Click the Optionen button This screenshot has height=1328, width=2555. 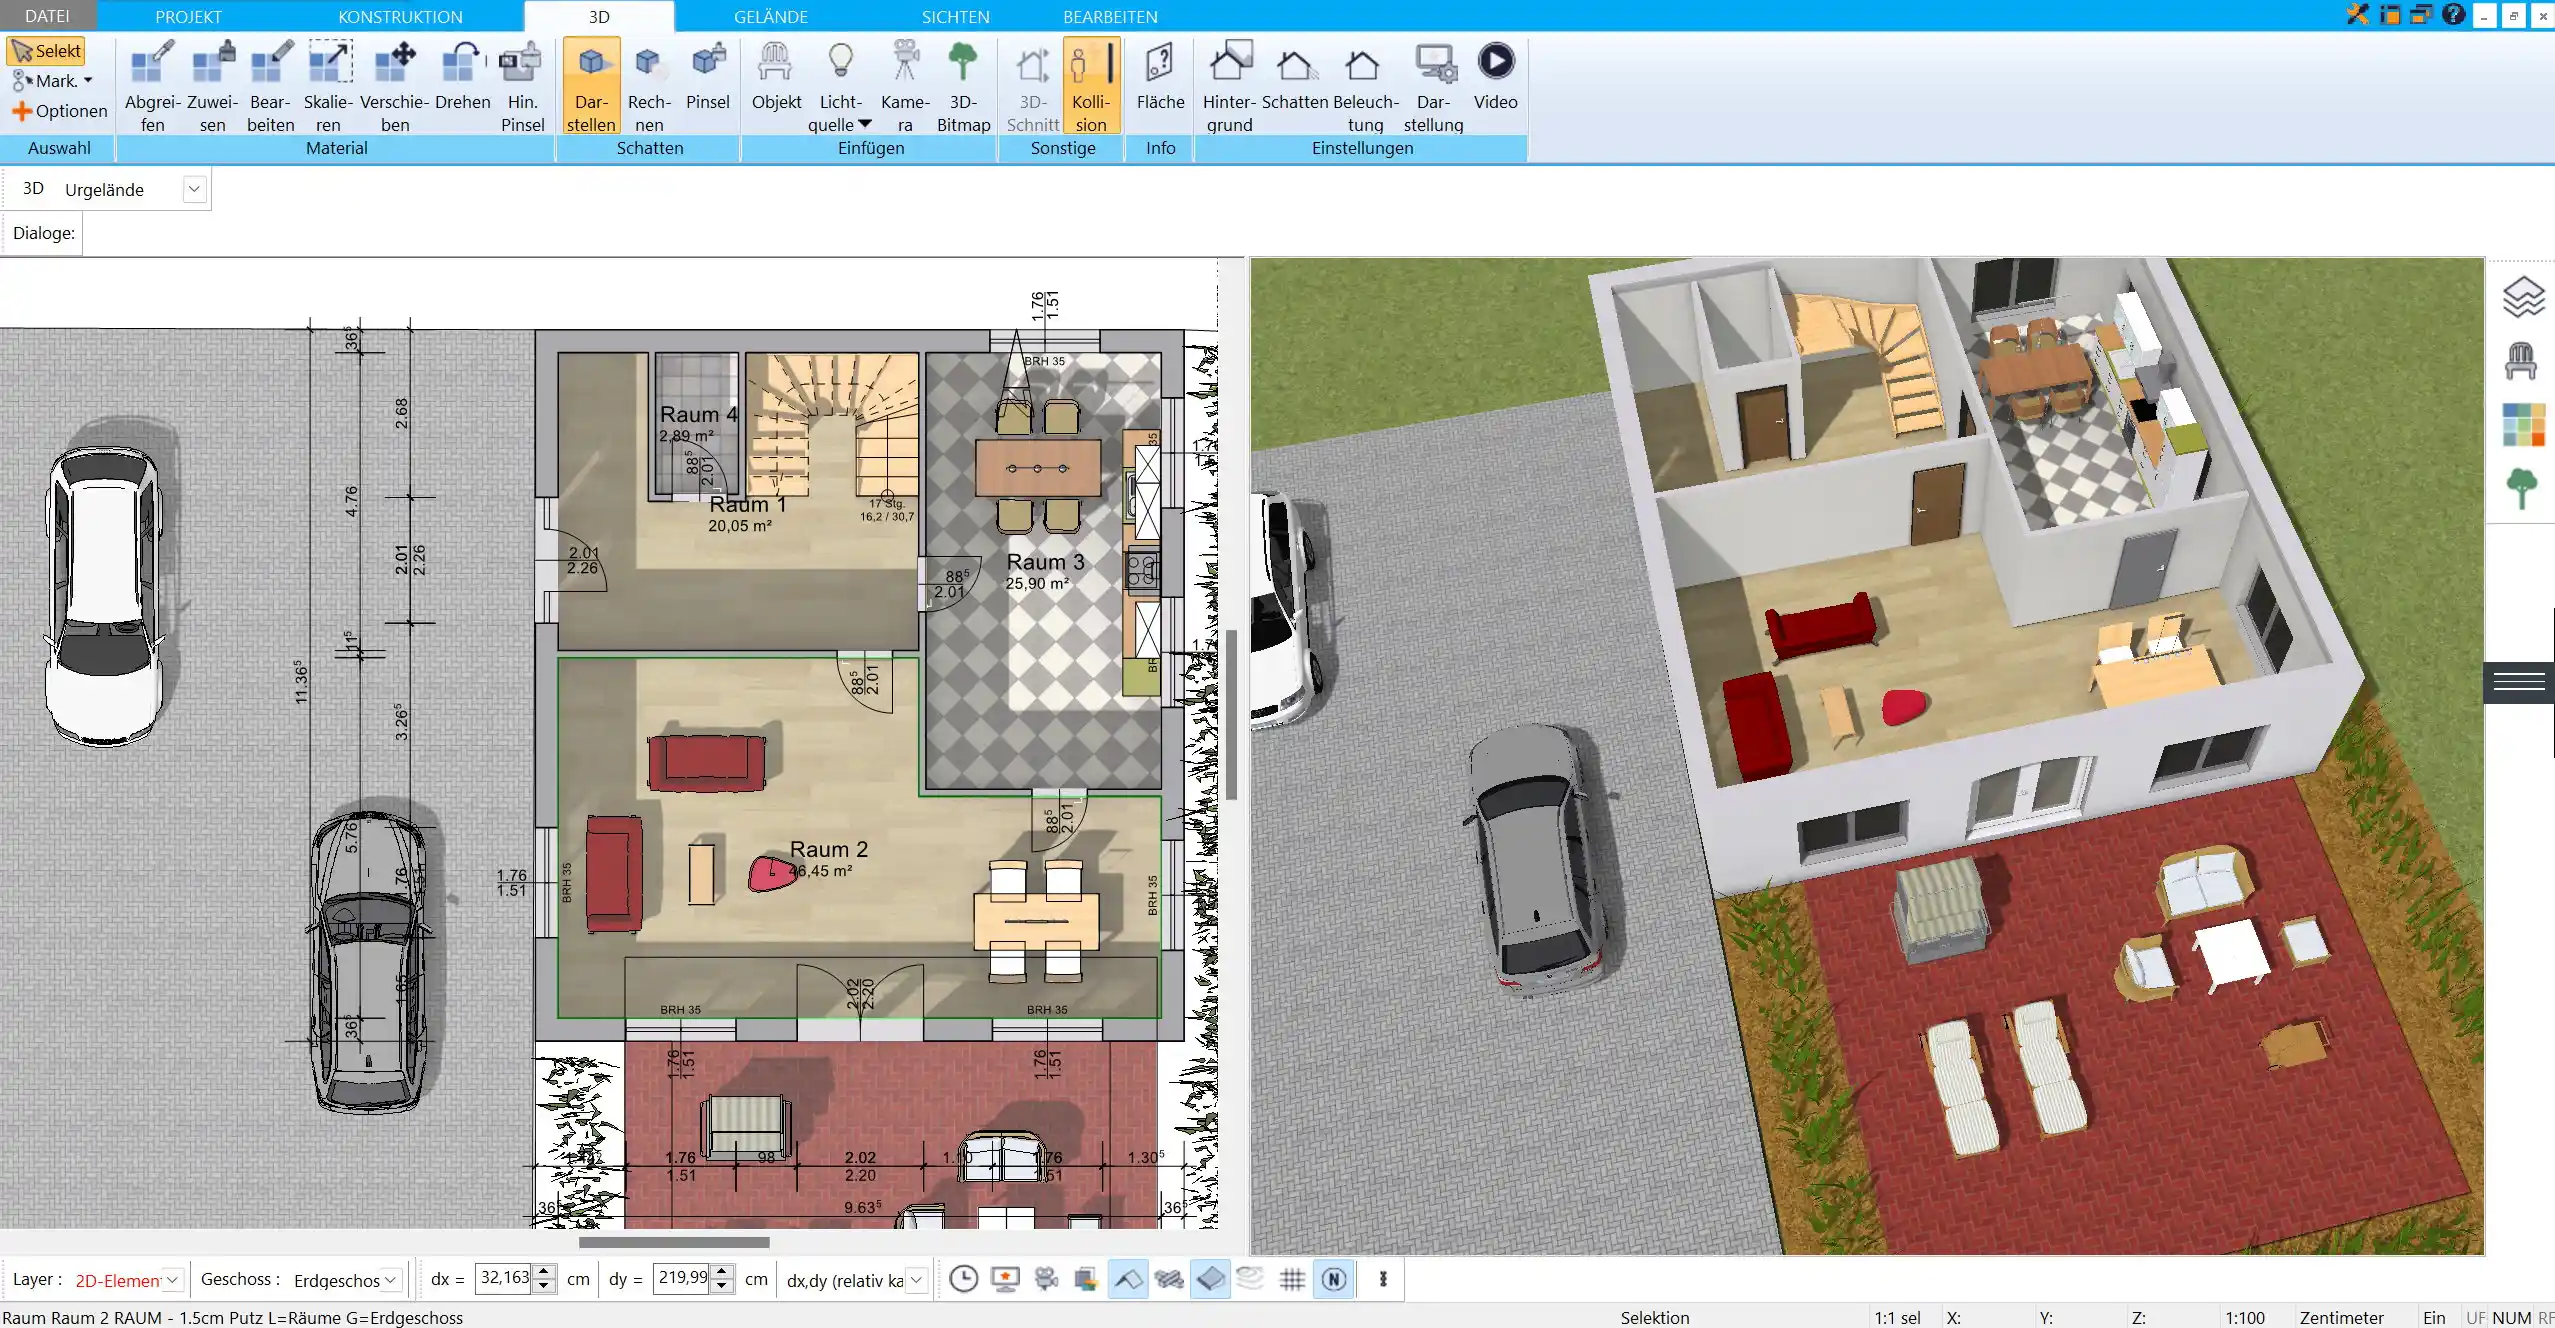point(59,111)
